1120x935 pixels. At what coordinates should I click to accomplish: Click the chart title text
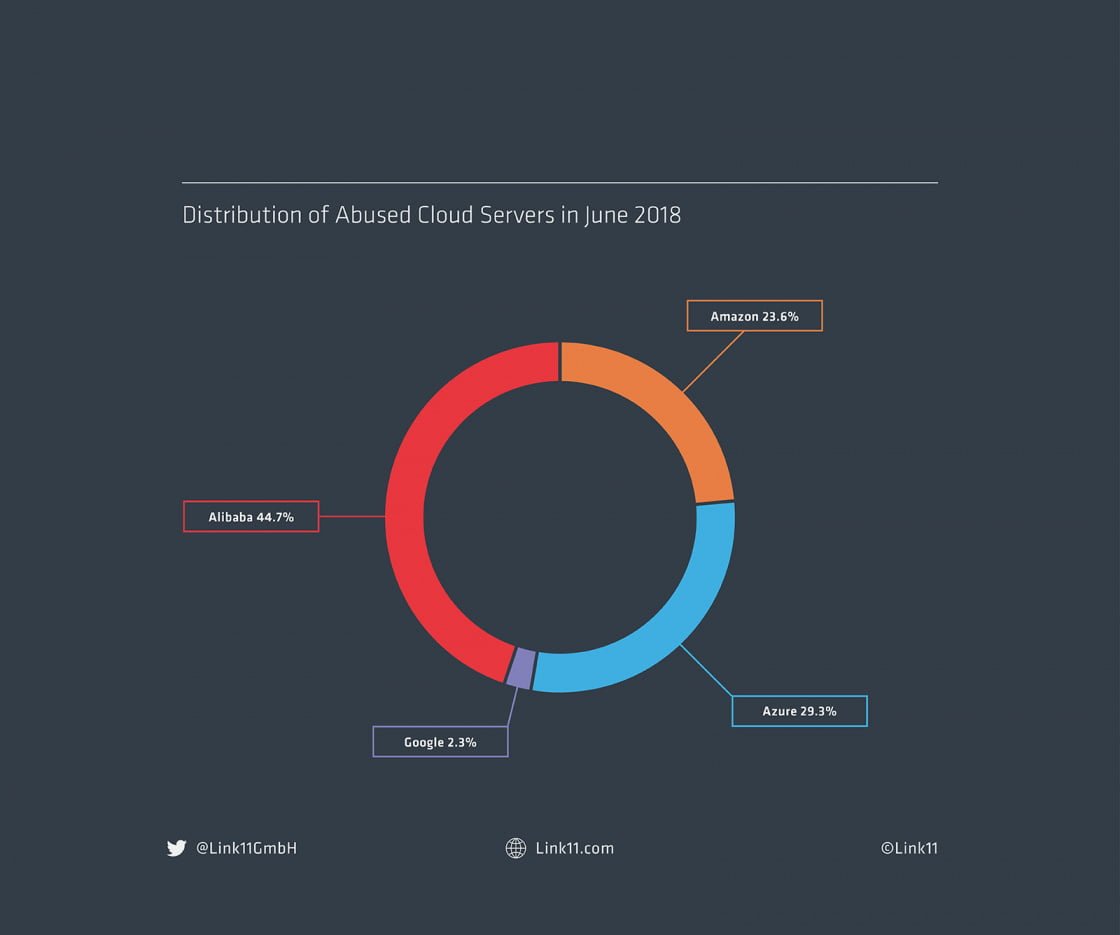[432, 215]
